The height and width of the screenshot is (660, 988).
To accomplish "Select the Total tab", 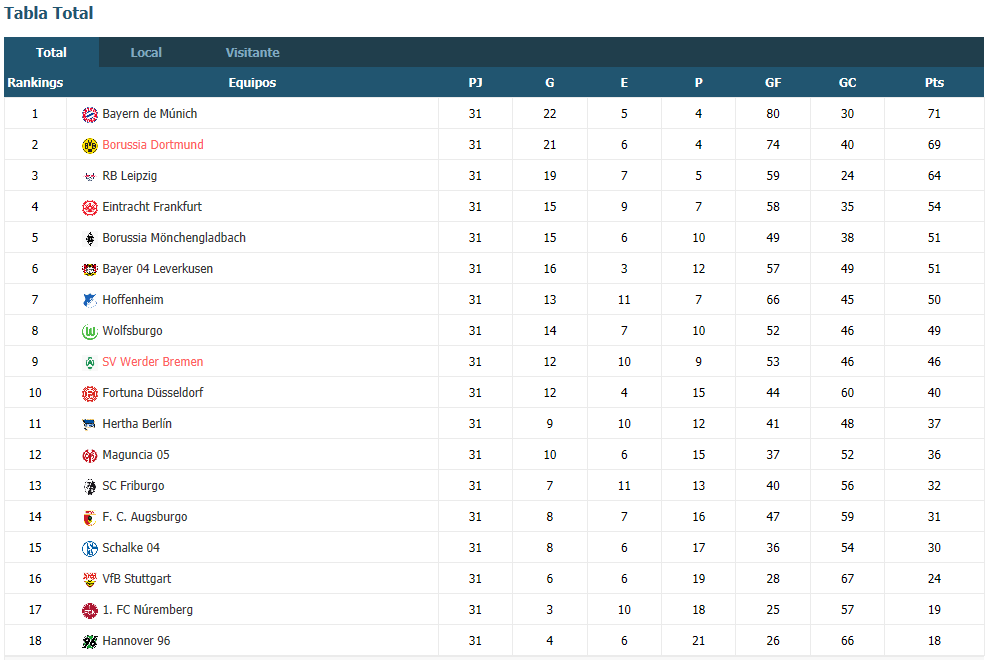I will pyautogui.click(x=51, y=52).
